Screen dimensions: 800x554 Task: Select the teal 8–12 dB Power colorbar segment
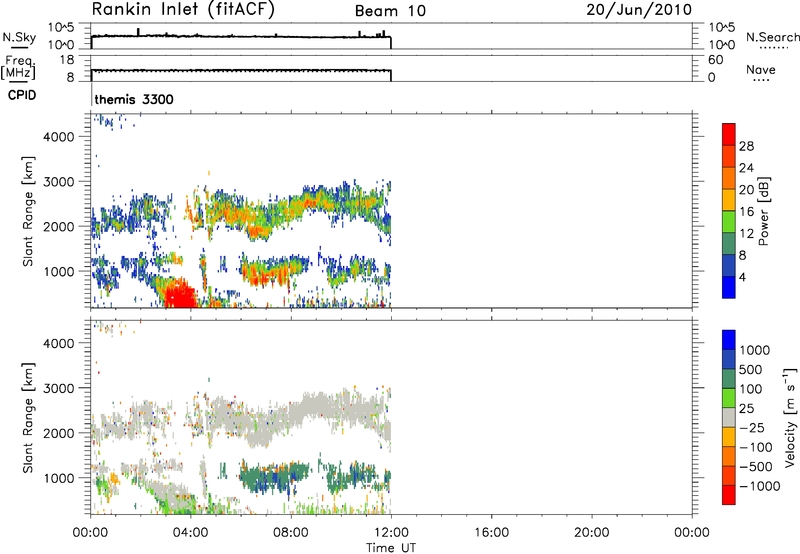point(729,243)
